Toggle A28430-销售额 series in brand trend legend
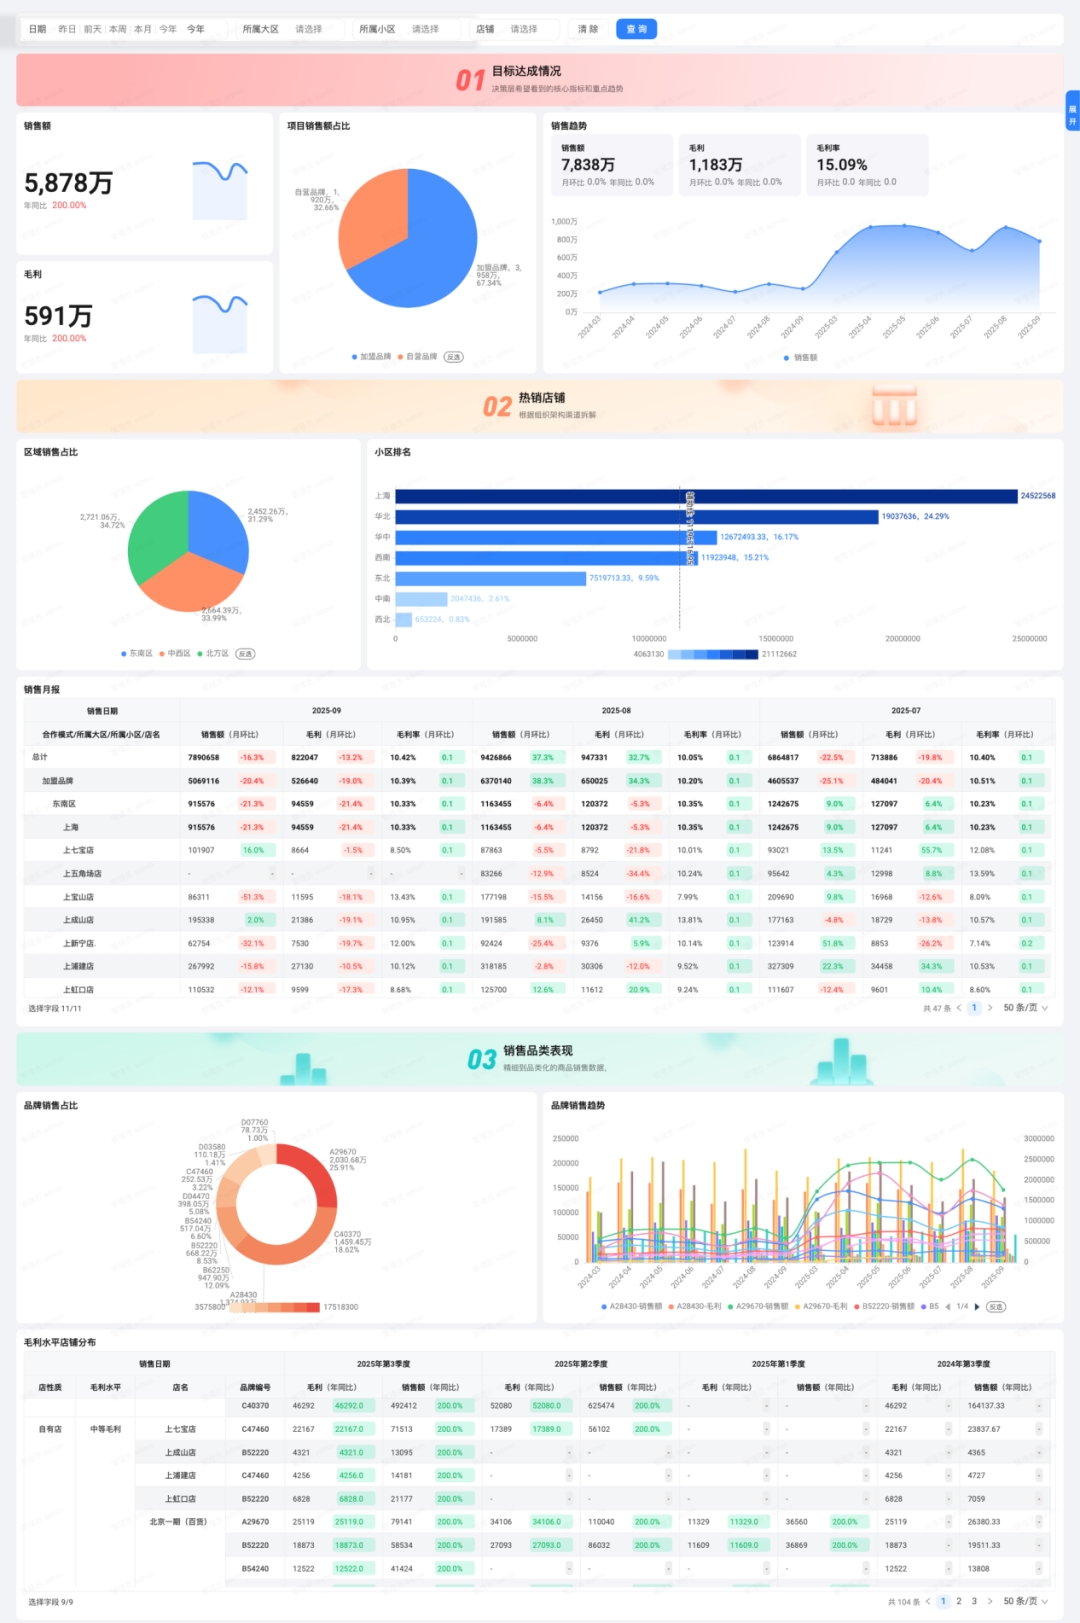The width and height of the screenshot is (1080, 1623). pos(631,1306)
